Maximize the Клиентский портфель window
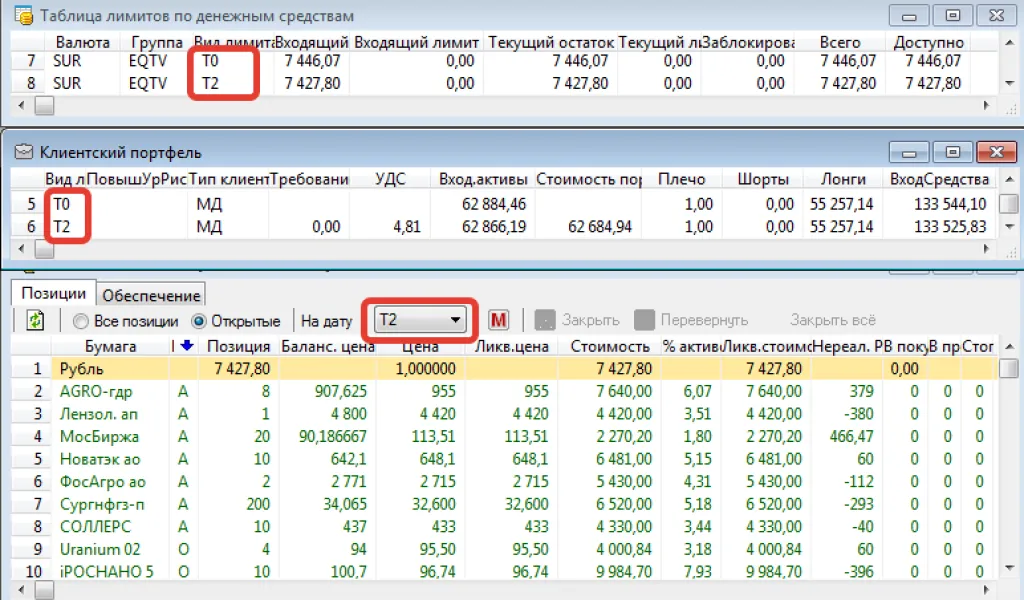The height and width of the screenshot is (600, 1024). 953,153
